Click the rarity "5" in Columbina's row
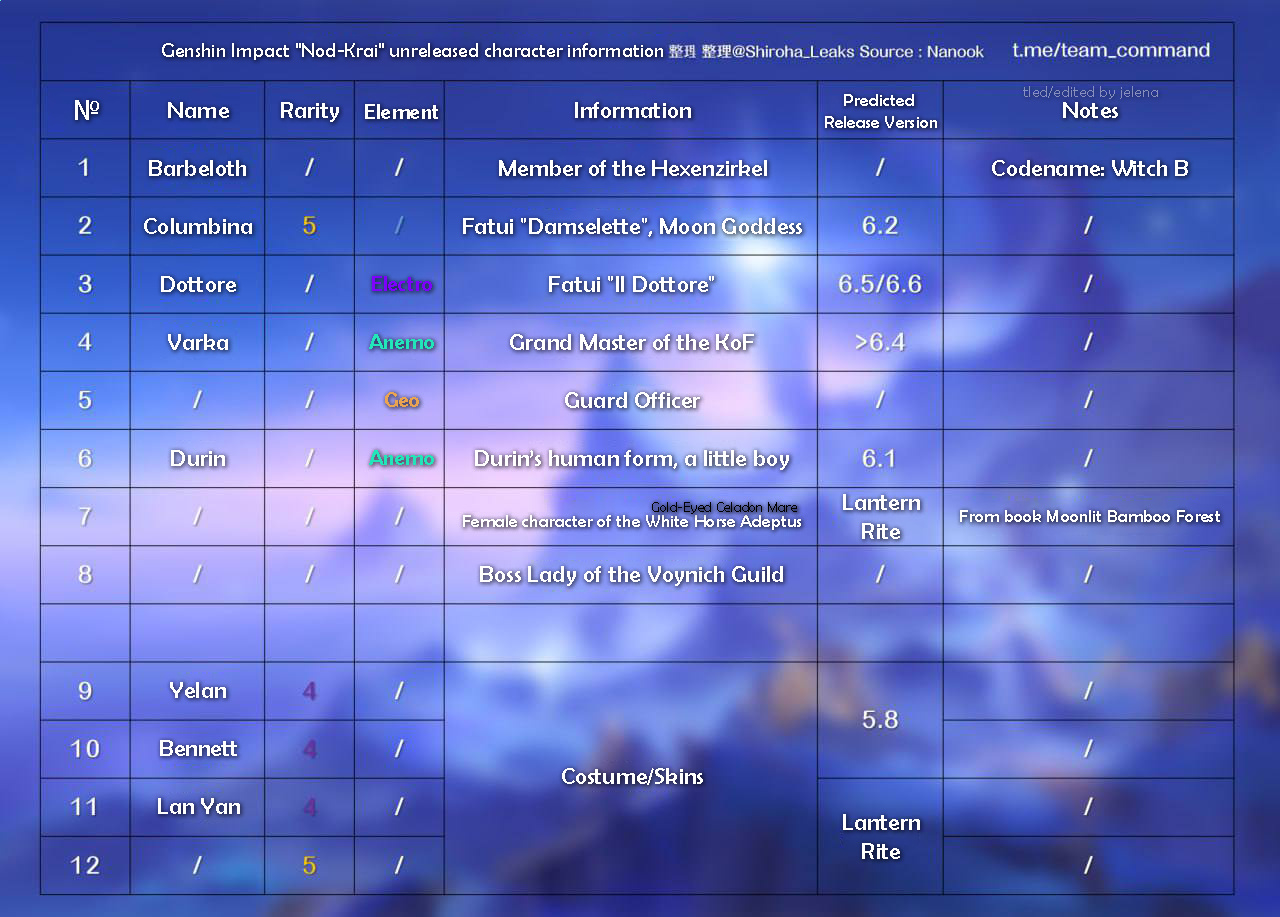The height and width of the screenshot is (917, 1280). click(x=309, y=226)
